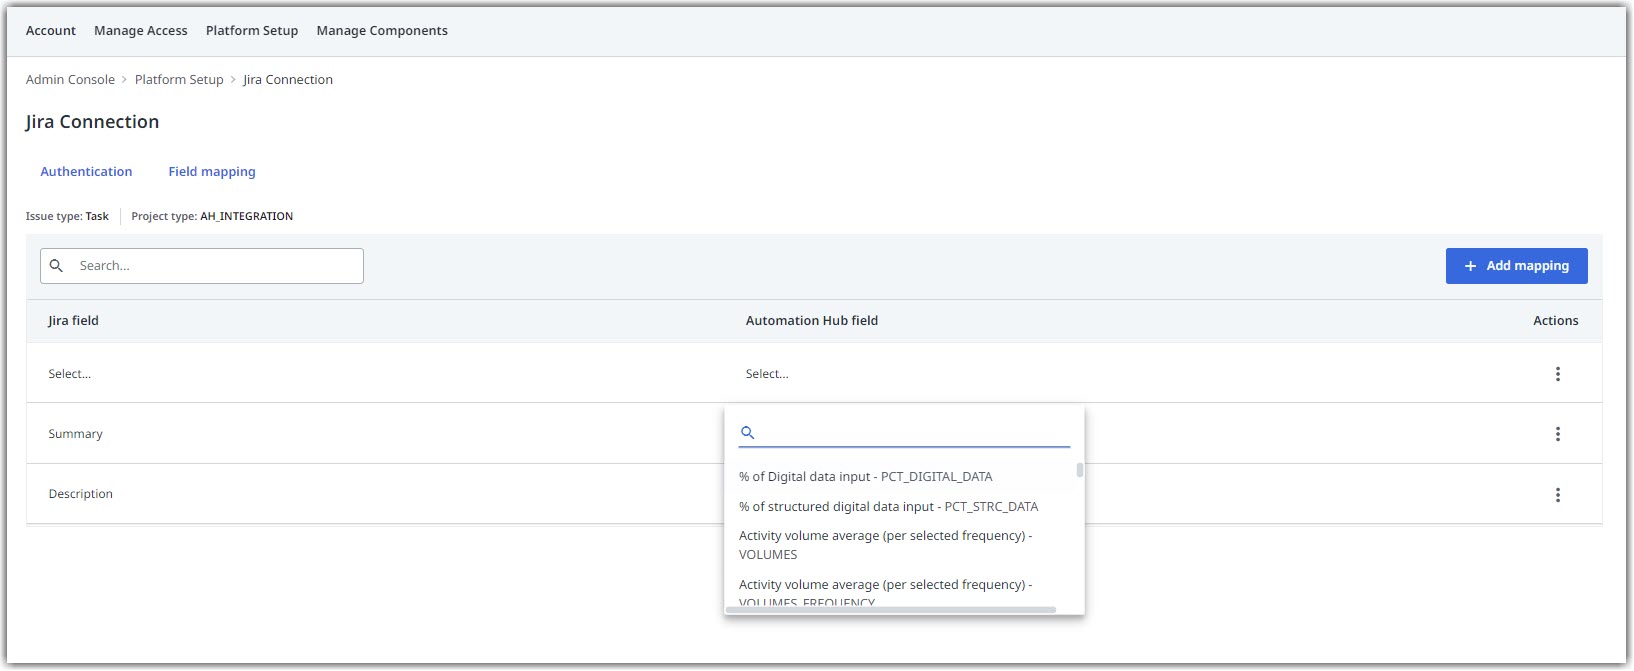Open actions menu for the Select row
This screenshot has height=671, width=1634.
point(1557,374)
